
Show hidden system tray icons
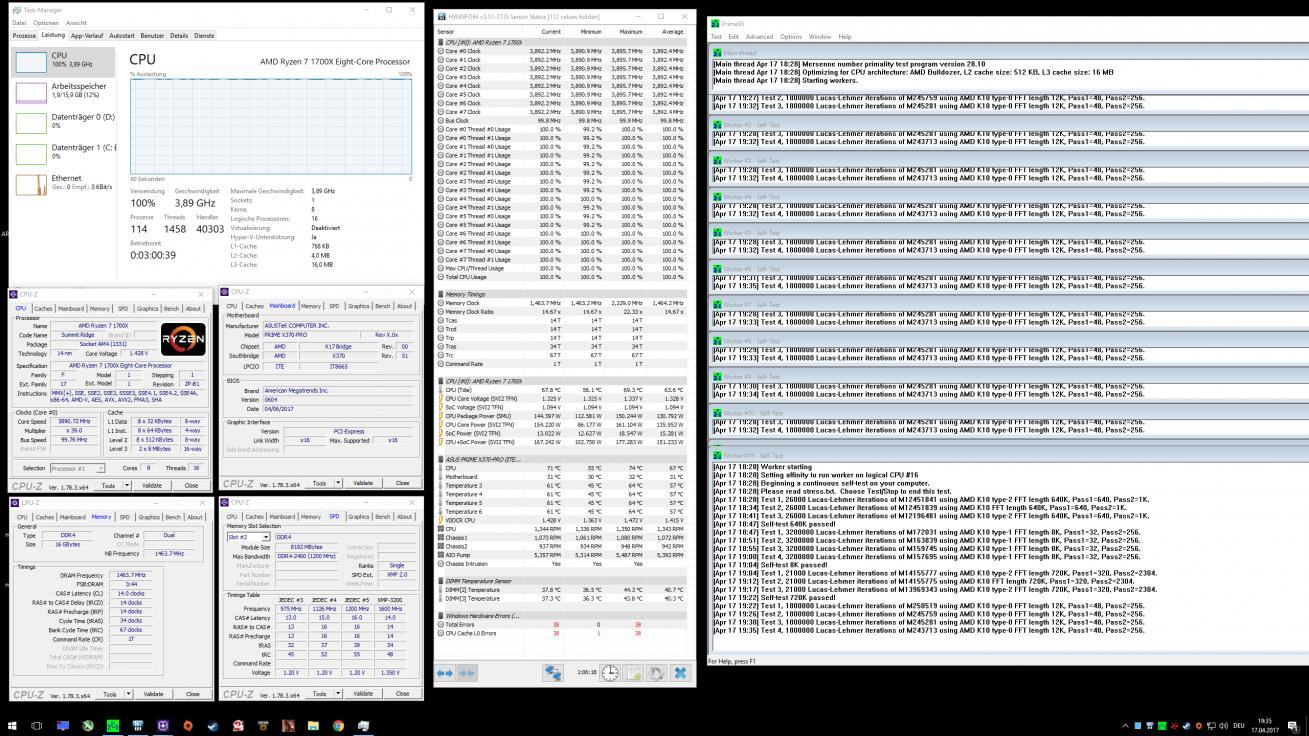click(x=1126, y=725)
